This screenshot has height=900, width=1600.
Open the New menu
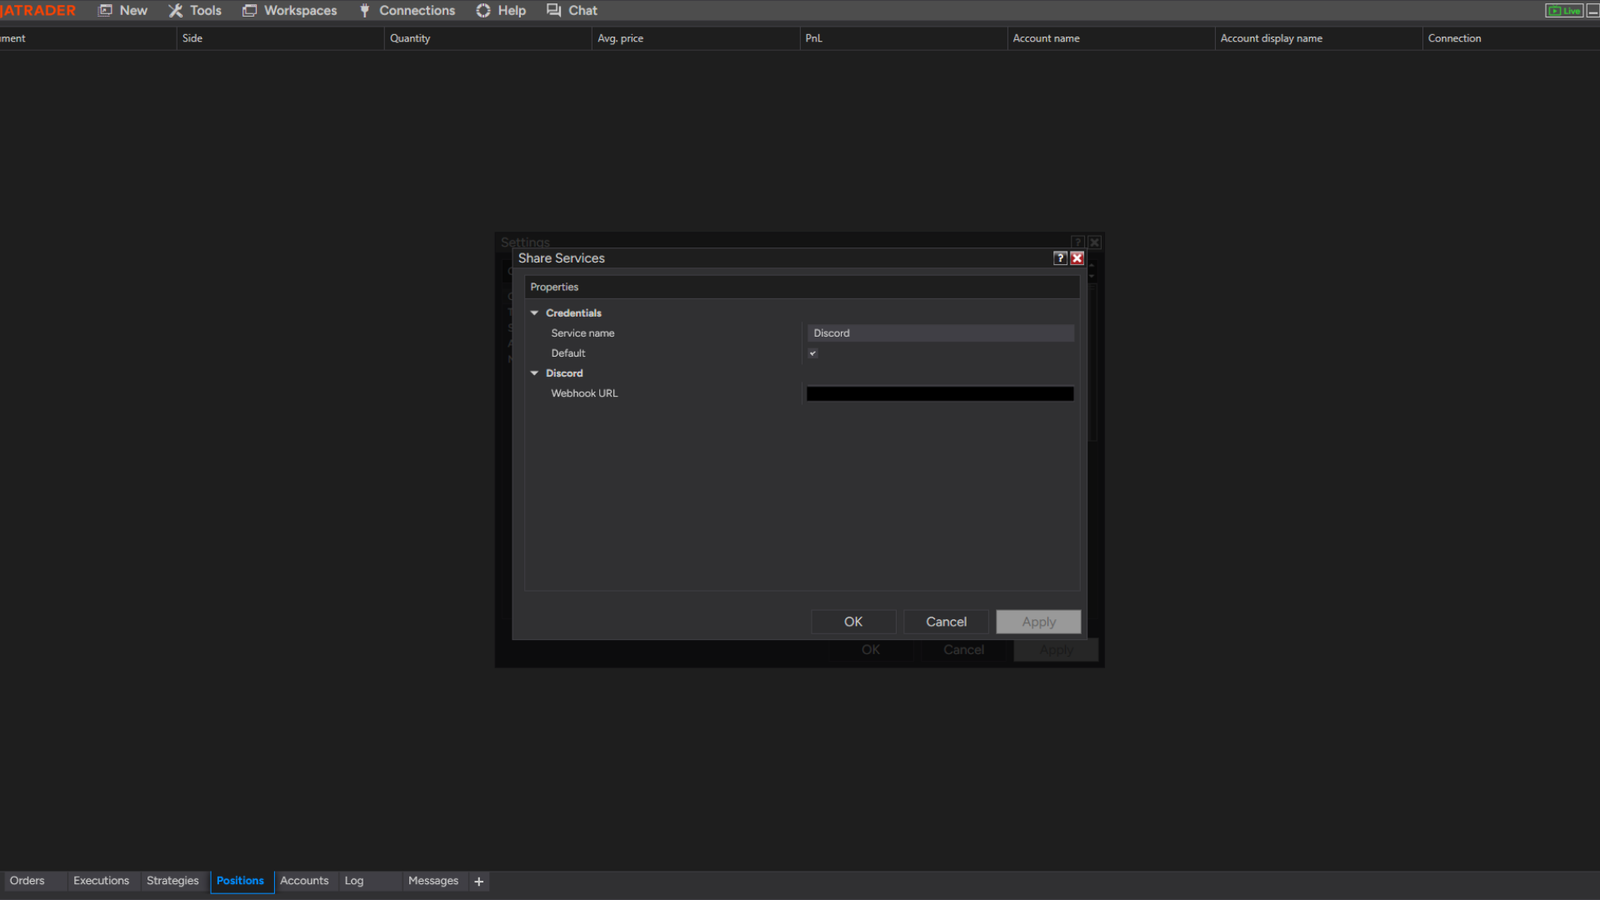(122, 10)
